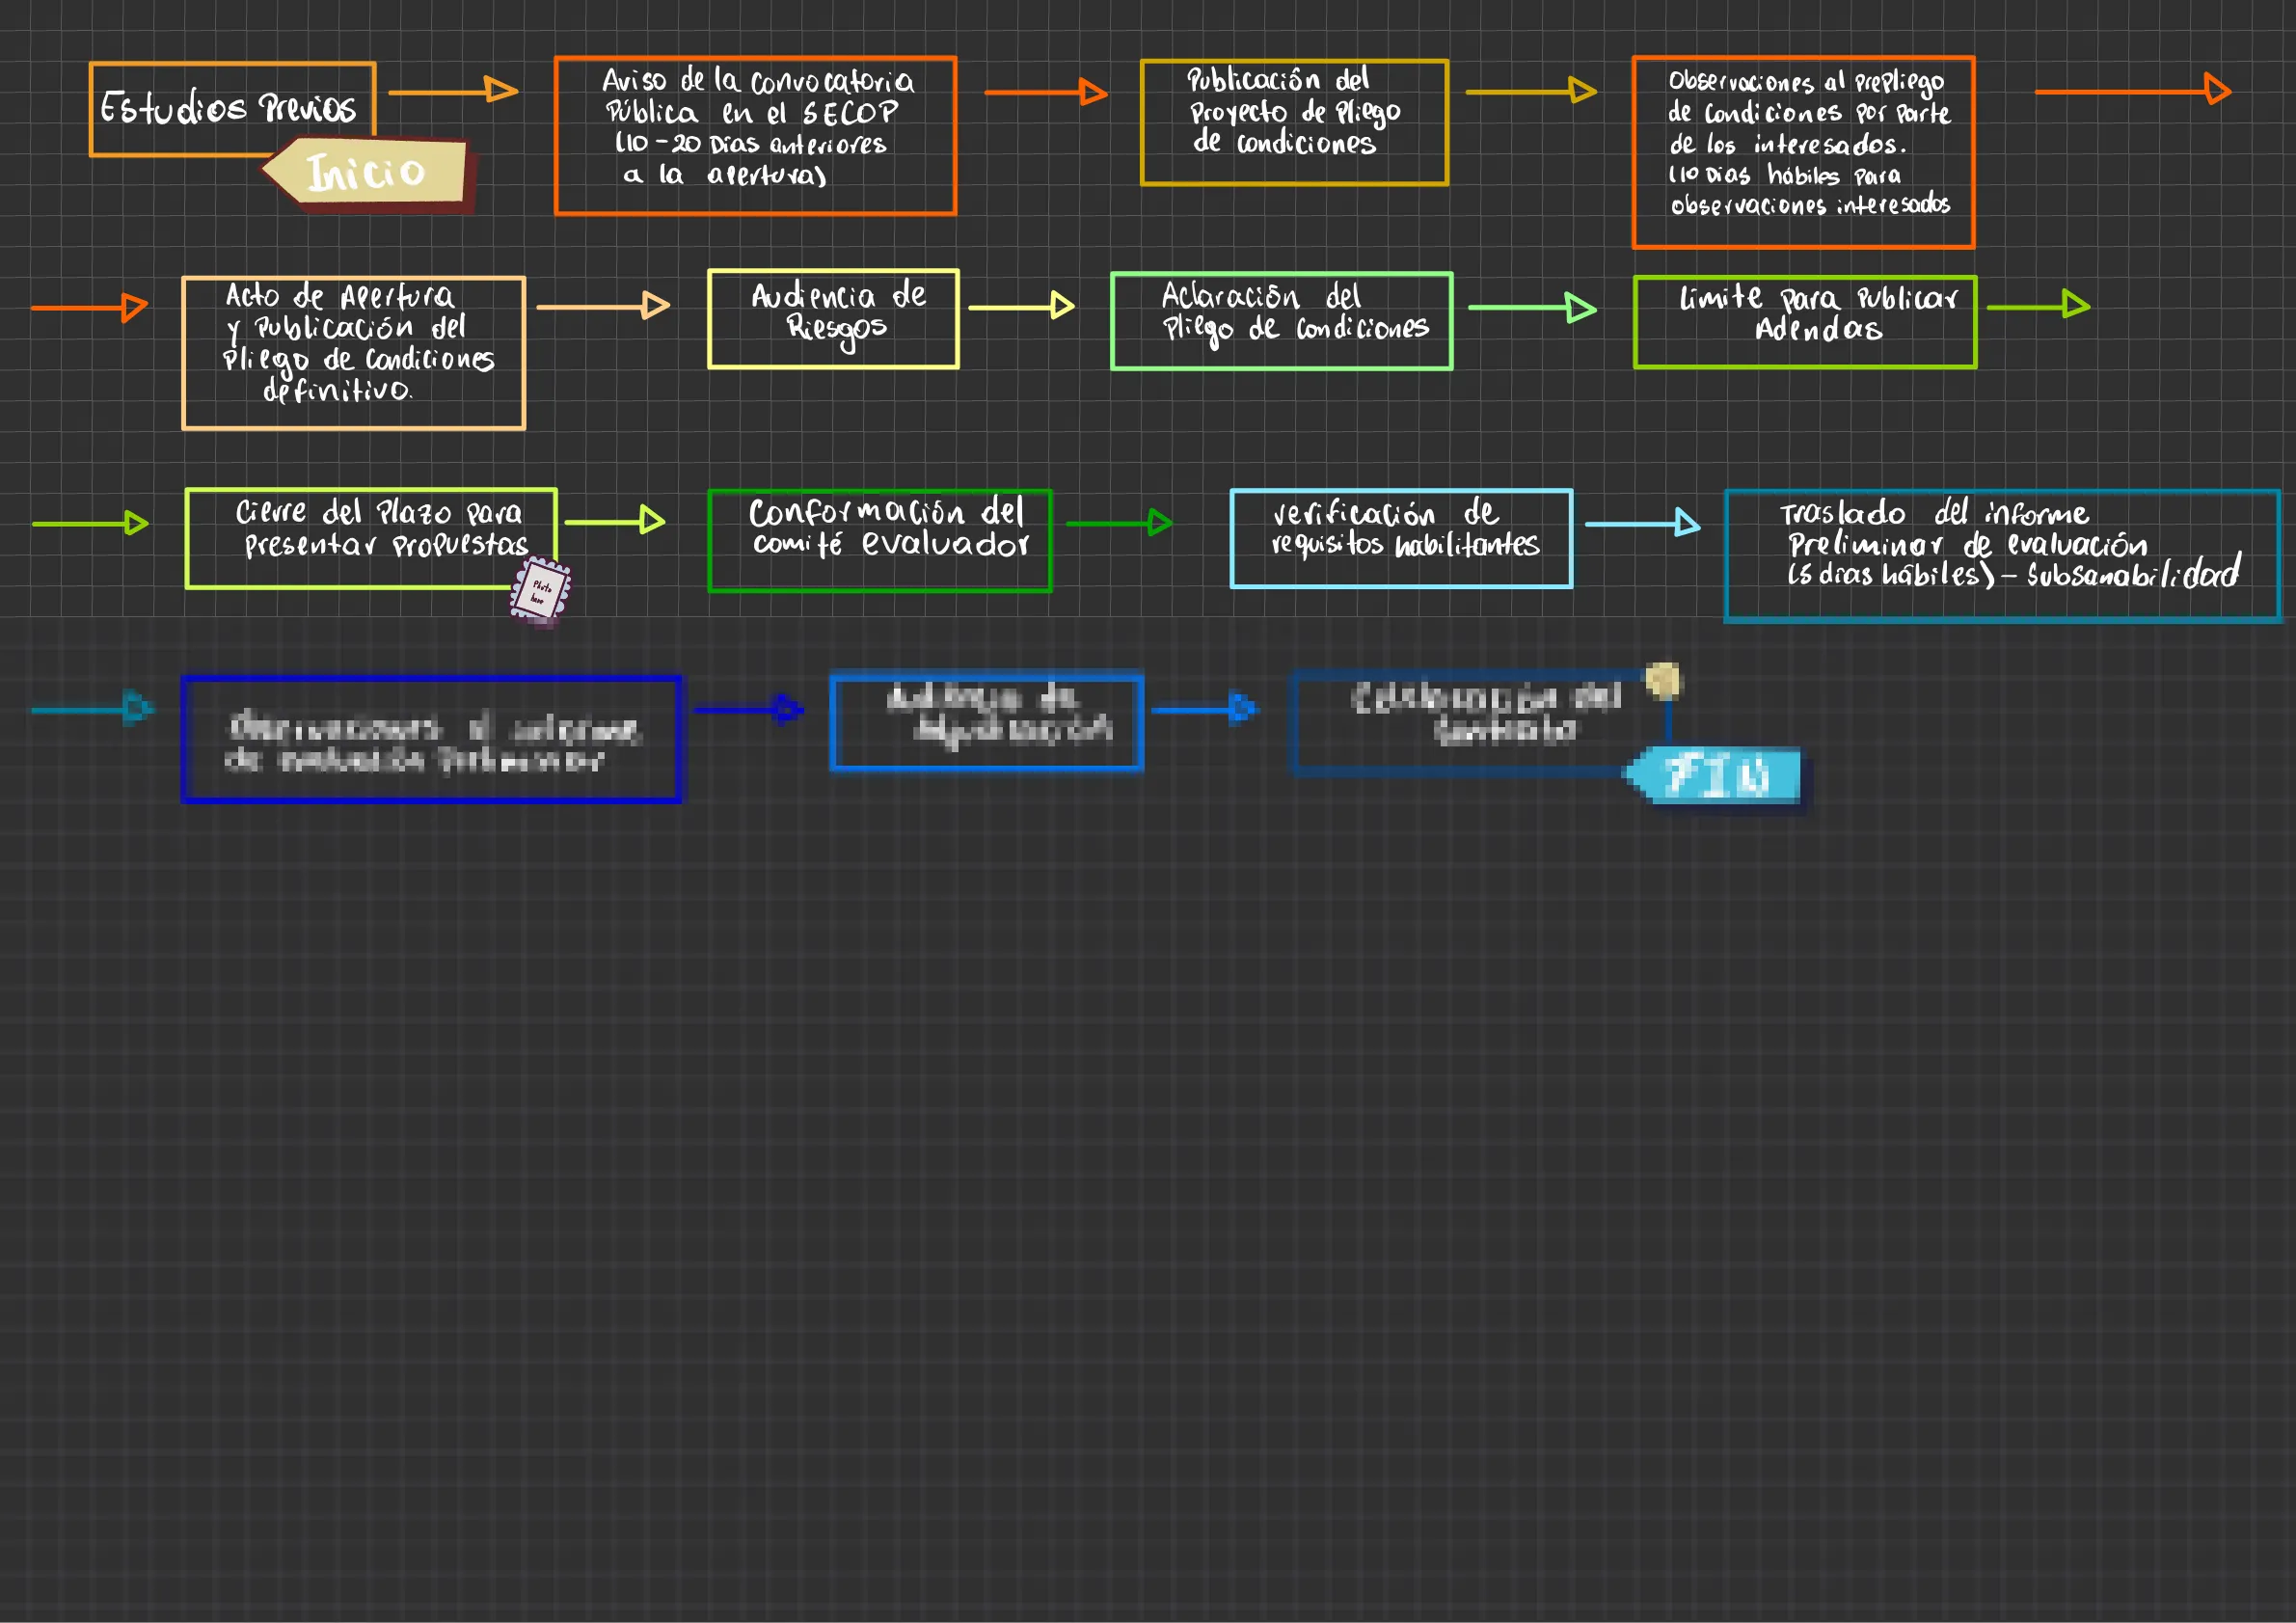The width and height of the screenshot is (2296, 1623).
Task: Select Cierre del Plazo para presentar propuestas box
Action: (x=370, y=538)
